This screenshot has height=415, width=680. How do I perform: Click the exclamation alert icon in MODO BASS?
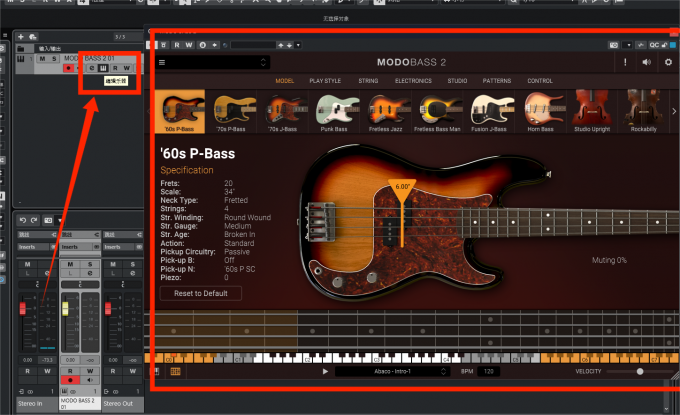tap(625, 62)
